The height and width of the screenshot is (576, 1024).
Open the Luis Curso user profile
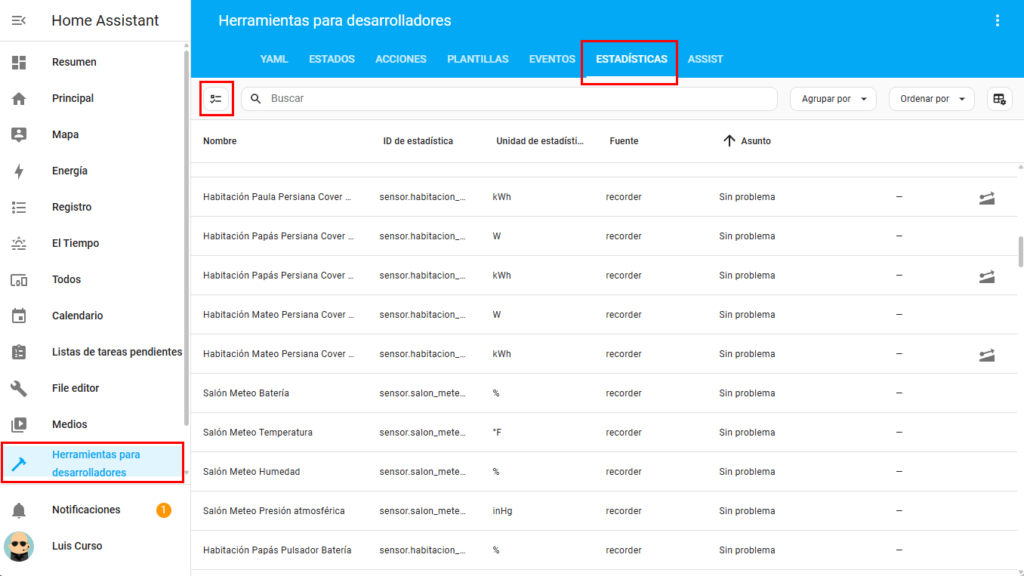click(x=76, y=546)
